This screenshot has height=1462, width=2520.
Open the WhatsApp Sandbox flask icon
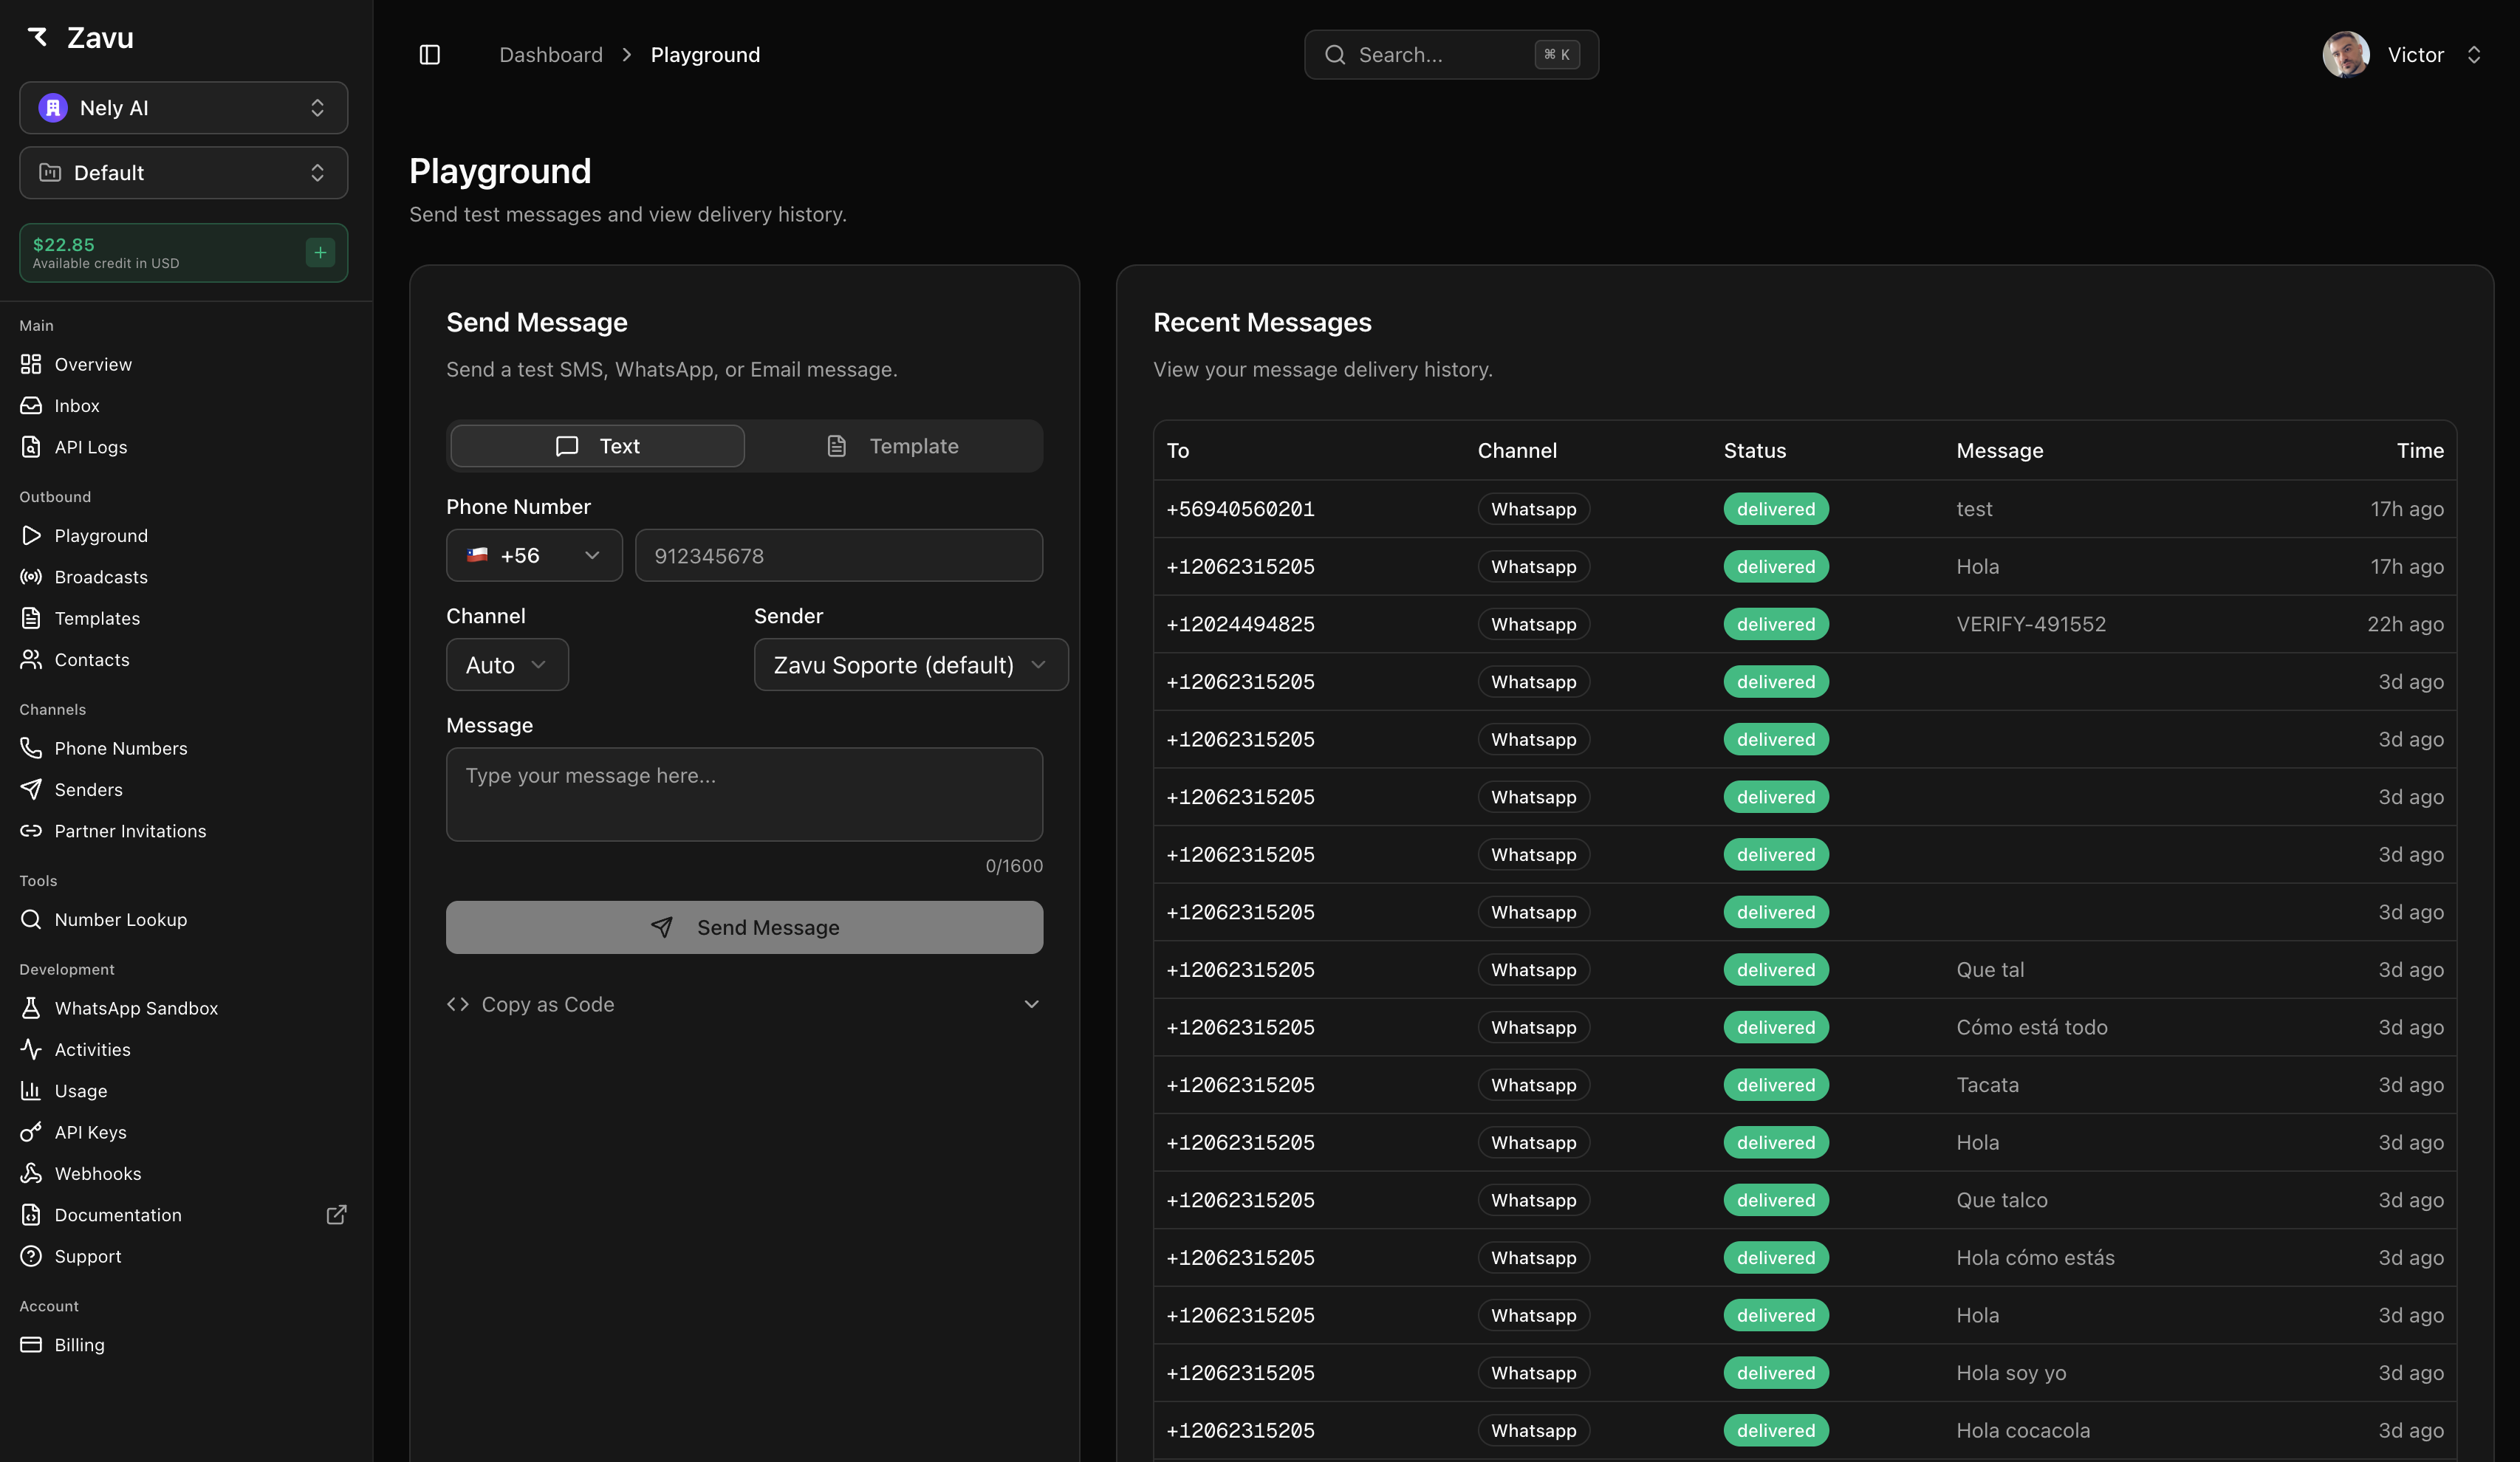point(31,1008)
